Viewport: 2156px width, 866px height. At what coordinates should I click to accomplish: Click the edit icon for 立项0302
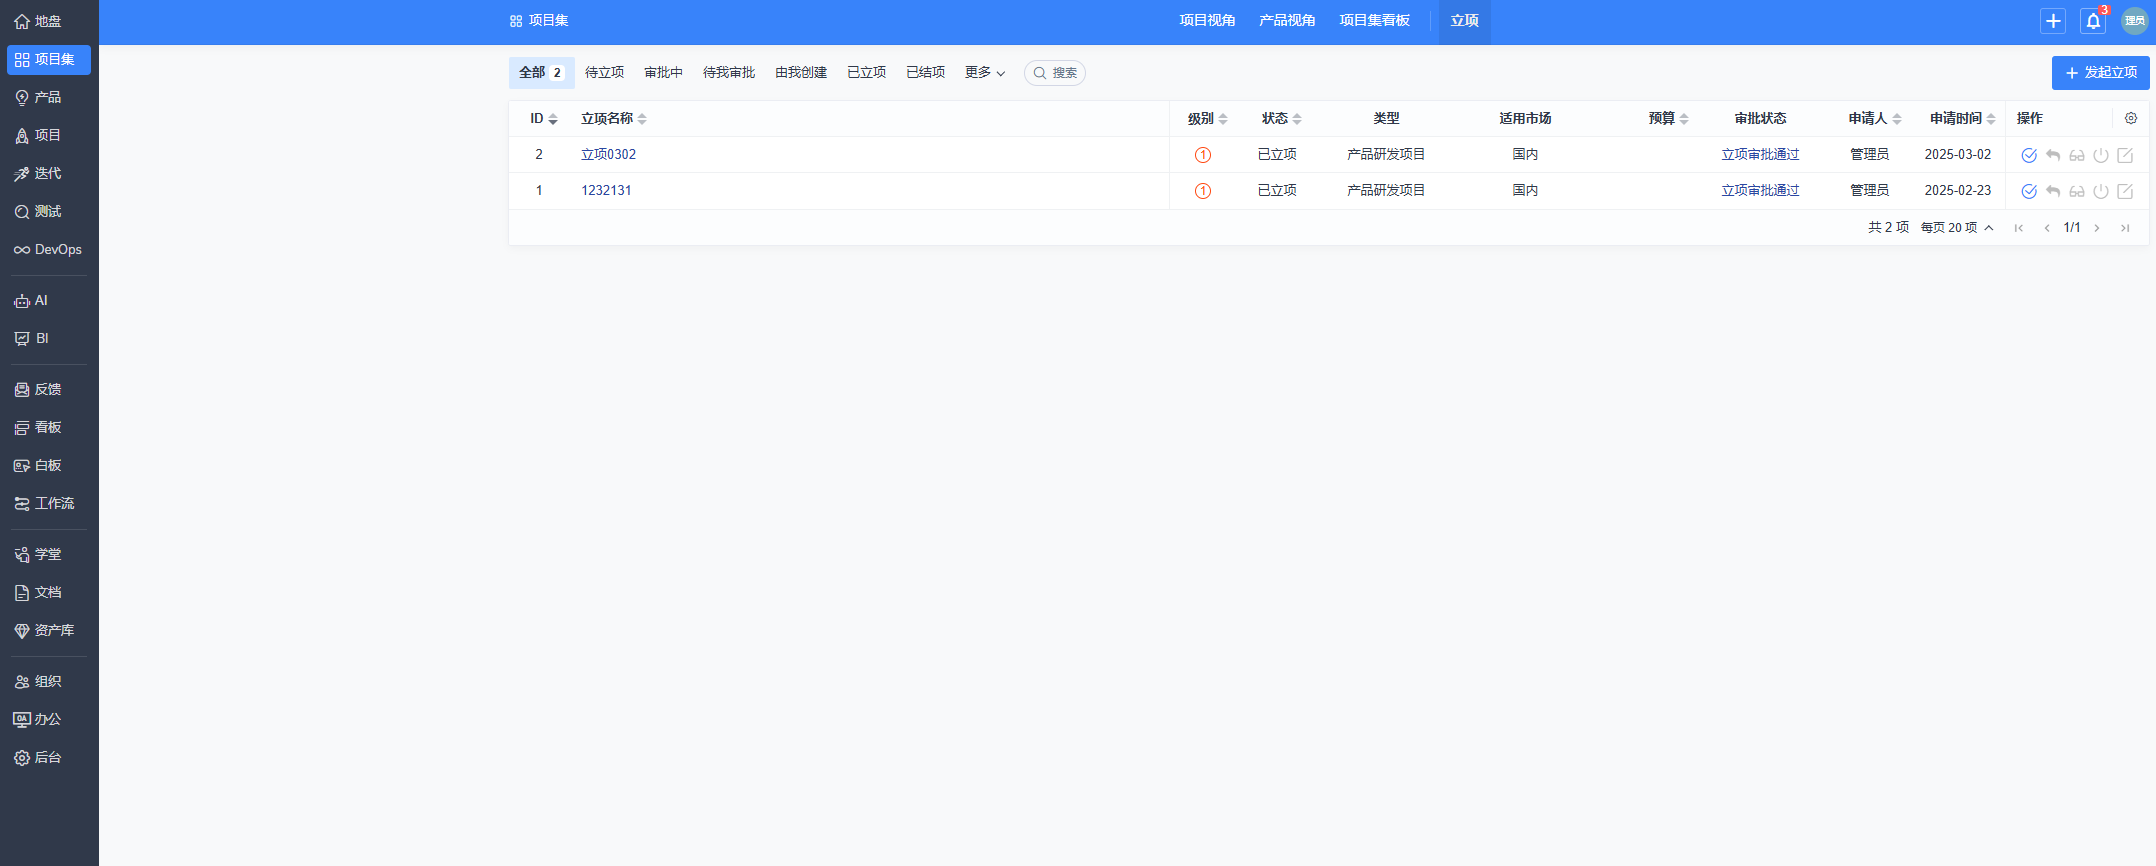tap(2125, 155)
